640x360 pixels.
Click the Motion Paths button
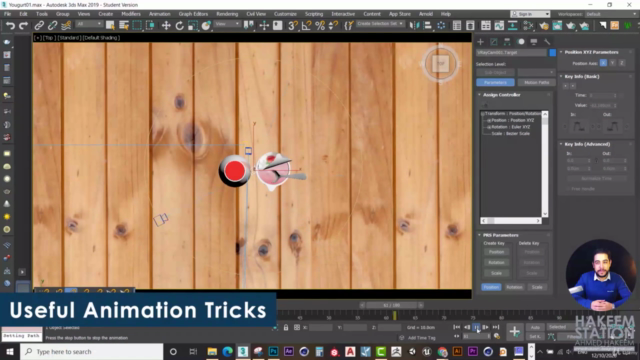pyautogui.click(x=537, y=82)
